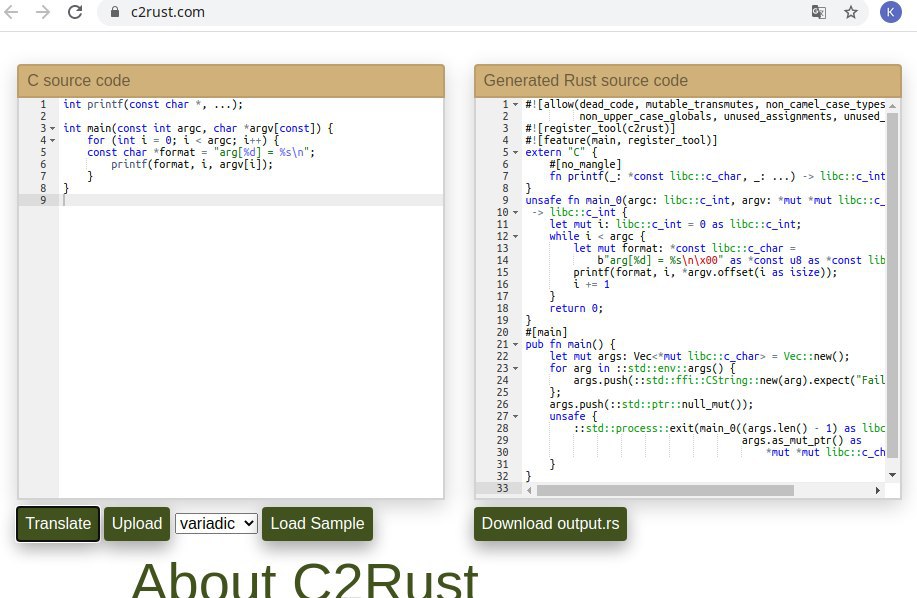Click 'int main(const int argc' line in C editor

198,129
